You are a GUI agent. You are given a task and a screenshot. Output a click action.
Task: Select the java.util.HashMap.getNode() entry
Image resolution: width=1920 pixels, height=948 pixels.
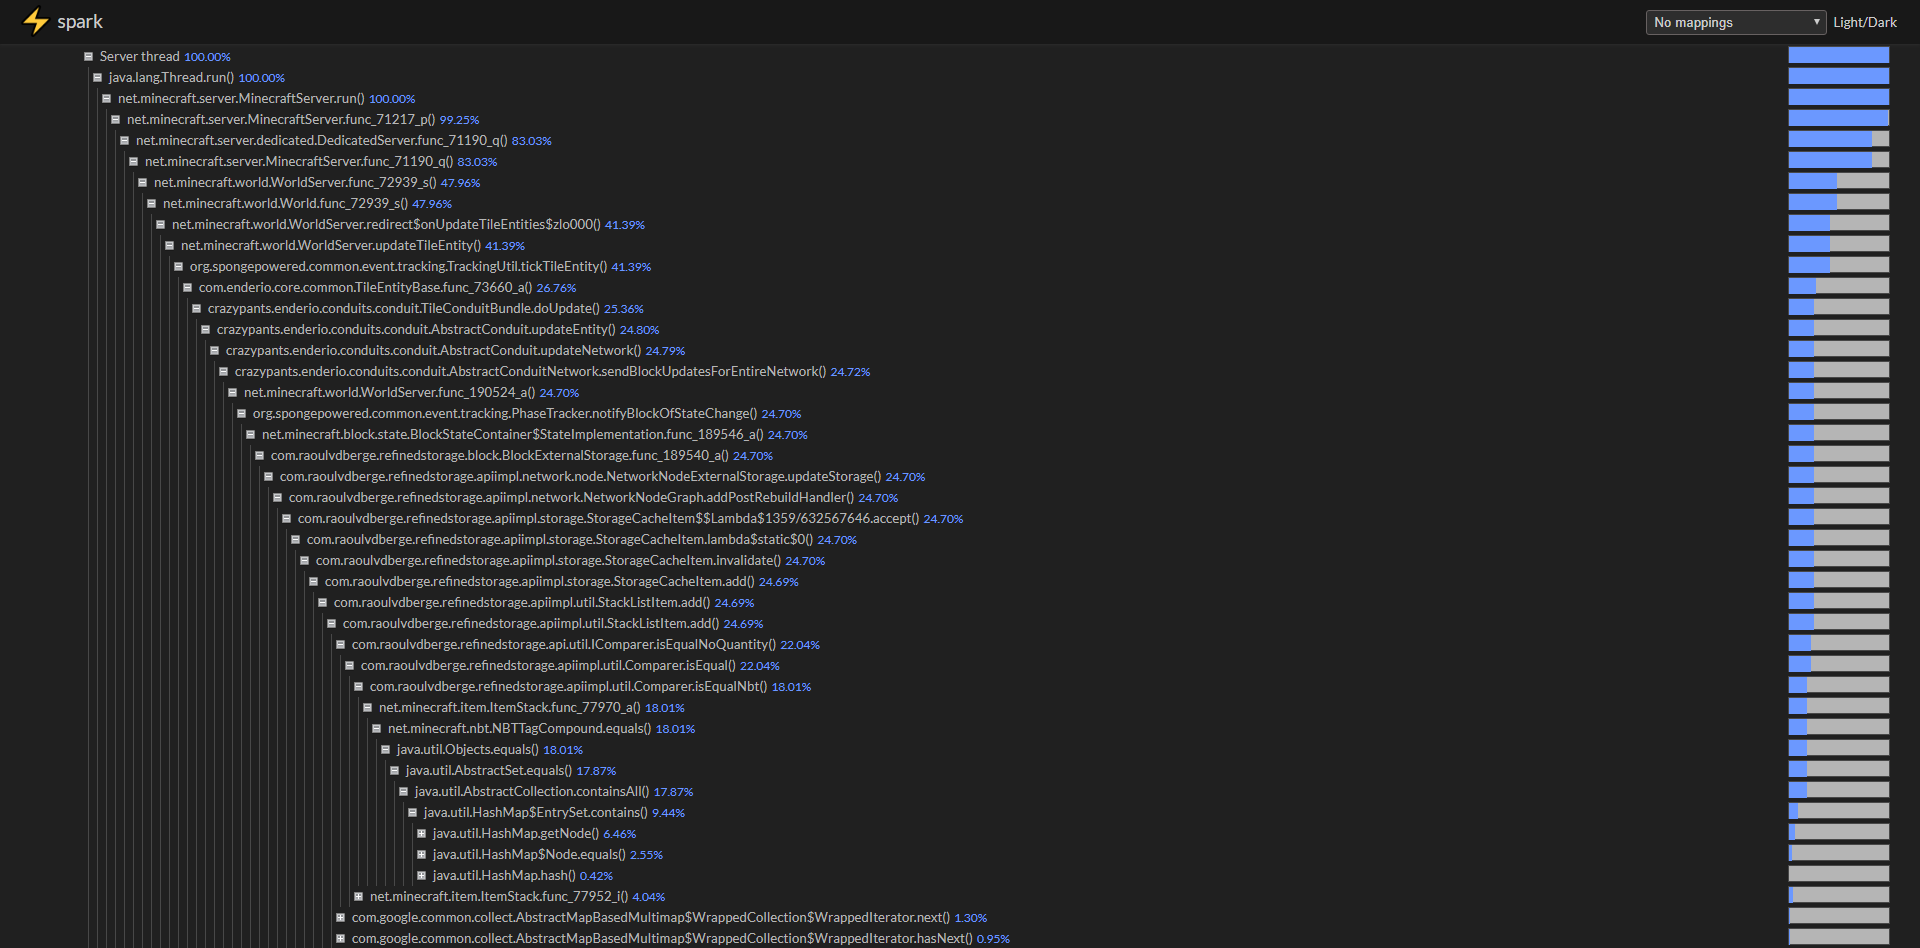click(x=516, y=833)
